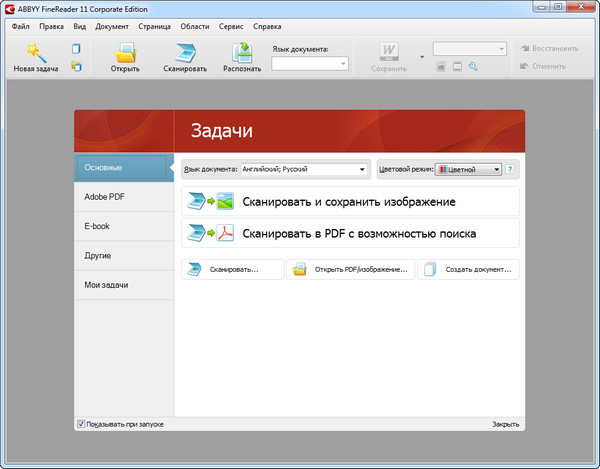The height and width of the screenshot is (469, 600).
Task: Click Сканировать в PDF с возможностью поиска
Action: click(x=350, y=233)
